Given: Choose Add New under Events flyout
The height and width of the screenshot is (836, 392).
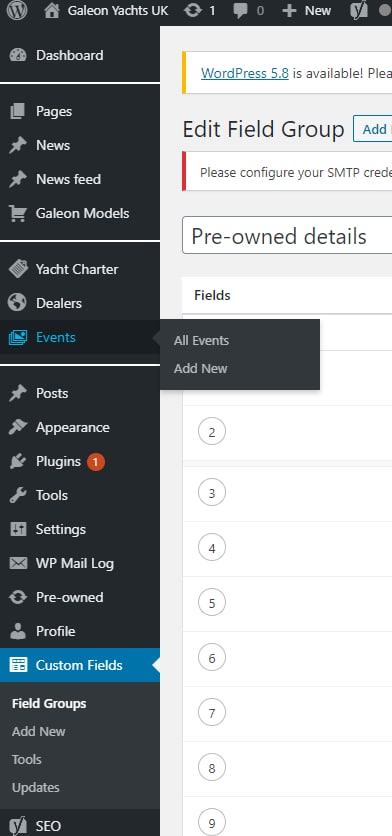Looking at the screenshot, I should pyautogui.click(x=201, y=368).
